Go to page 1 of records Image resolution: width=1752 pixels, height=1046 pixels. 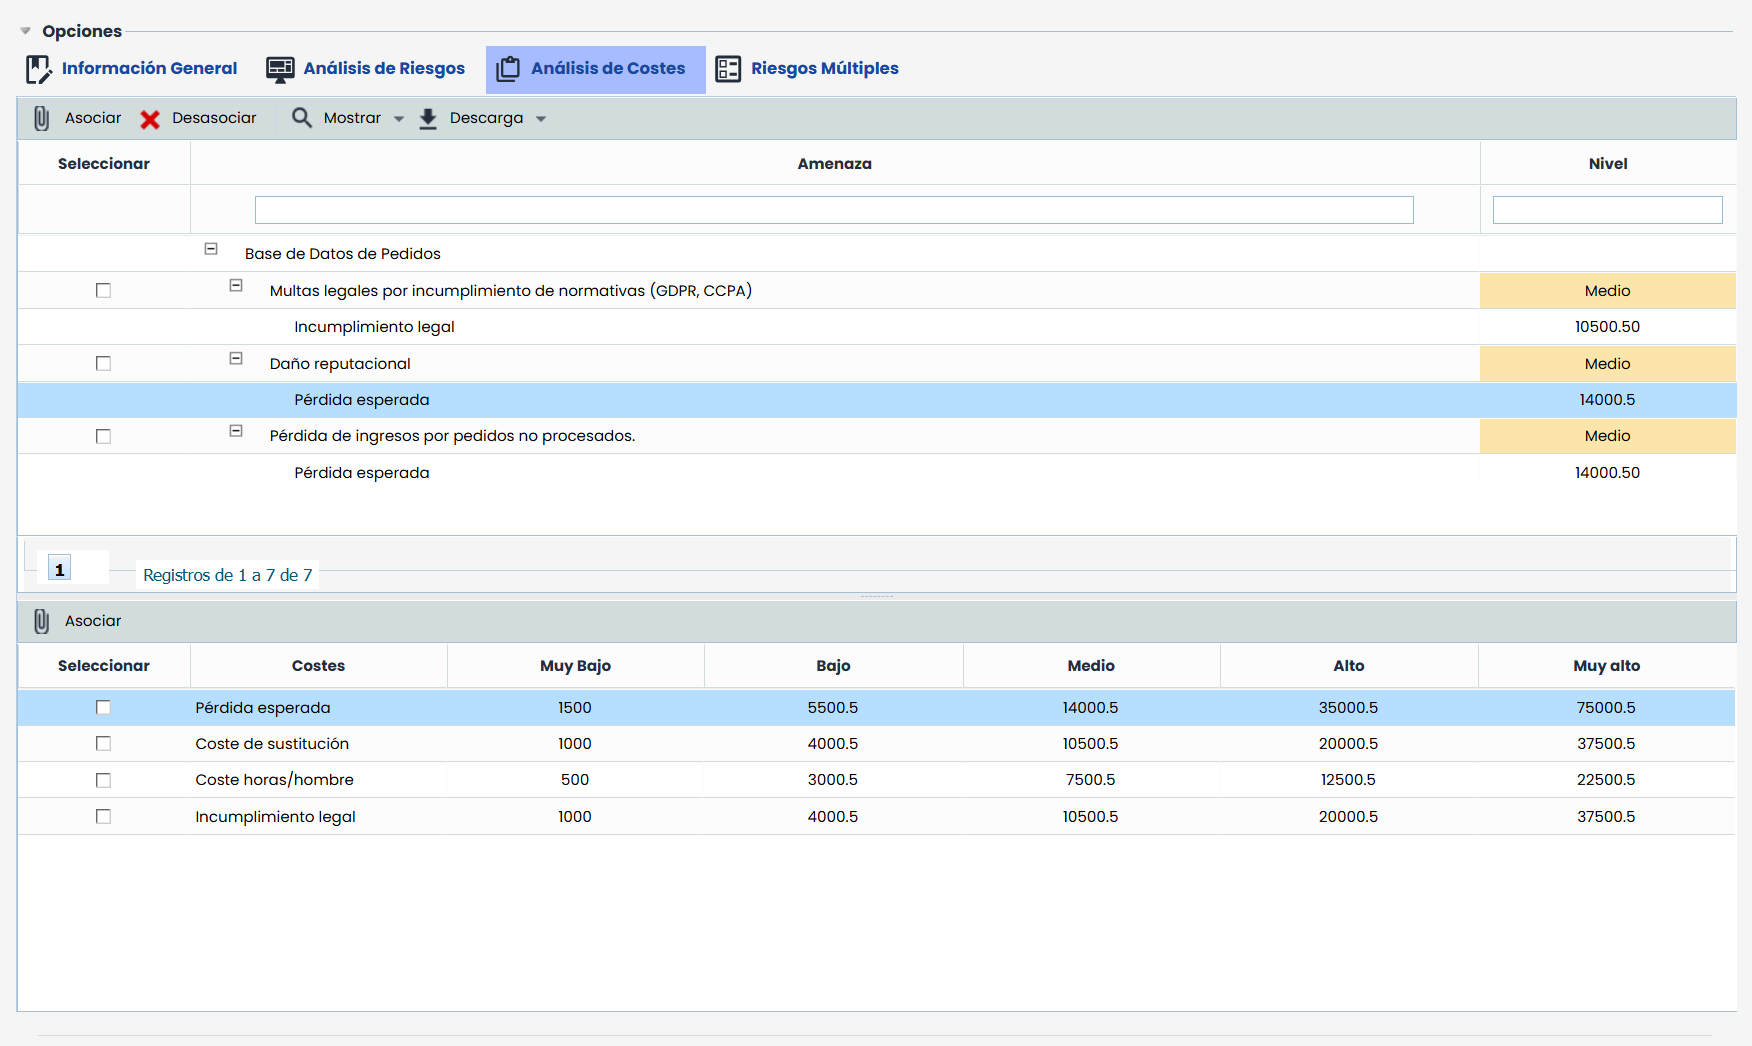[x=60, y=569]
